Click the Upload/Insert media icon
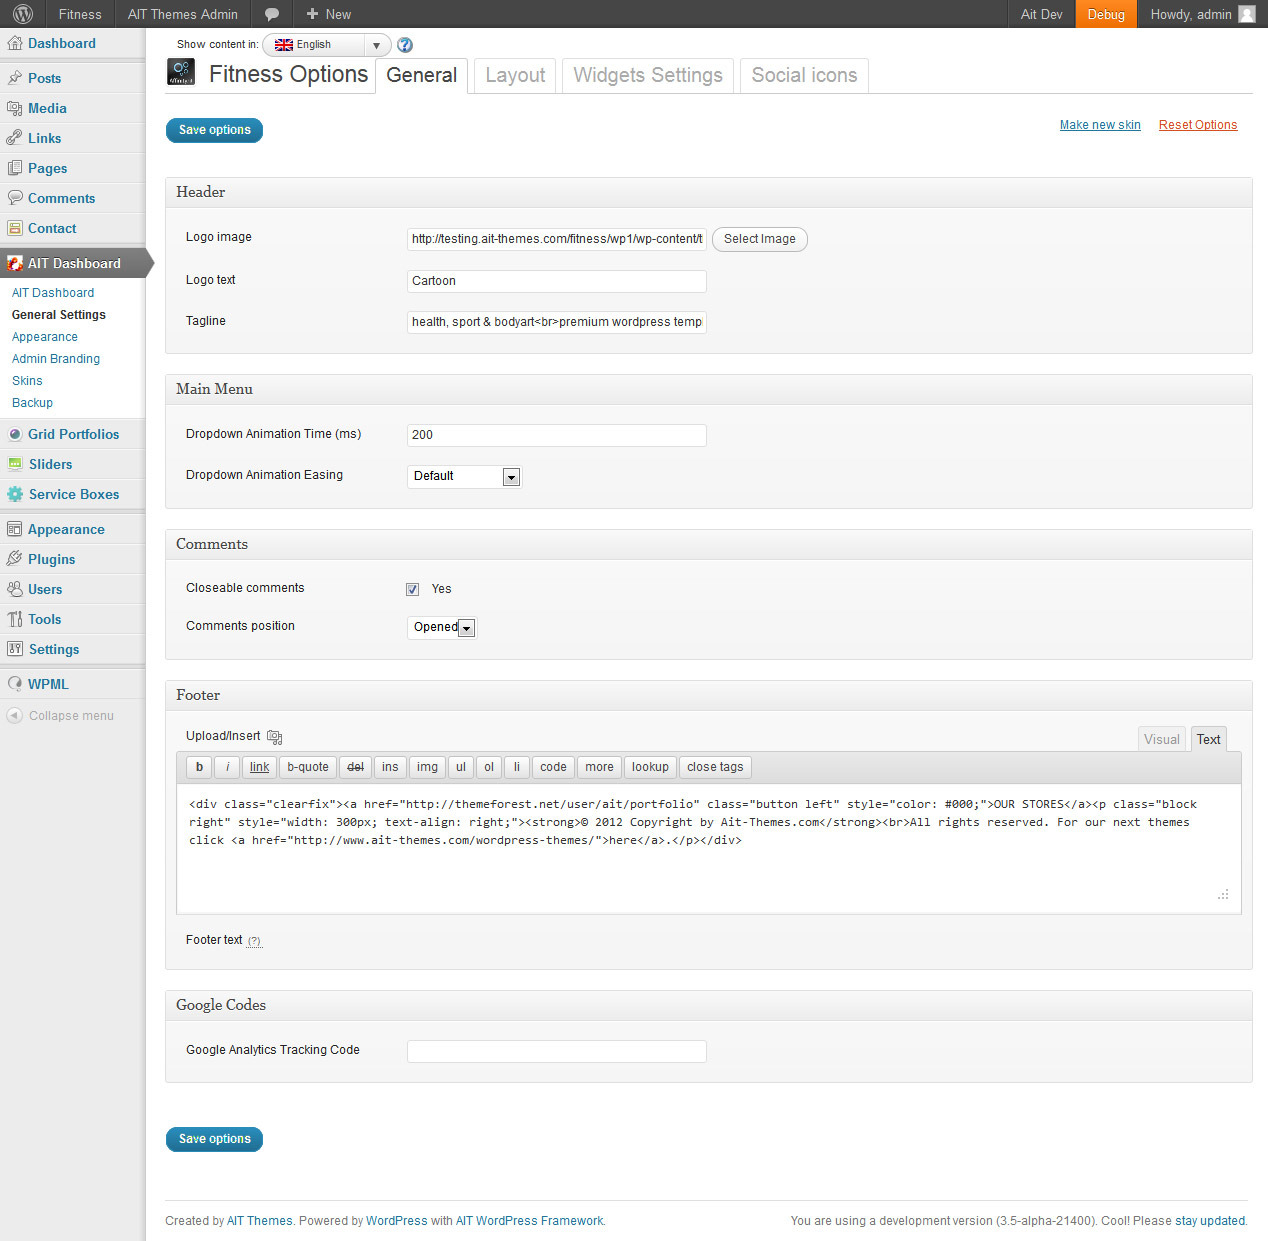Screen dimensions: 1268x1241 [x=275, y=737]
